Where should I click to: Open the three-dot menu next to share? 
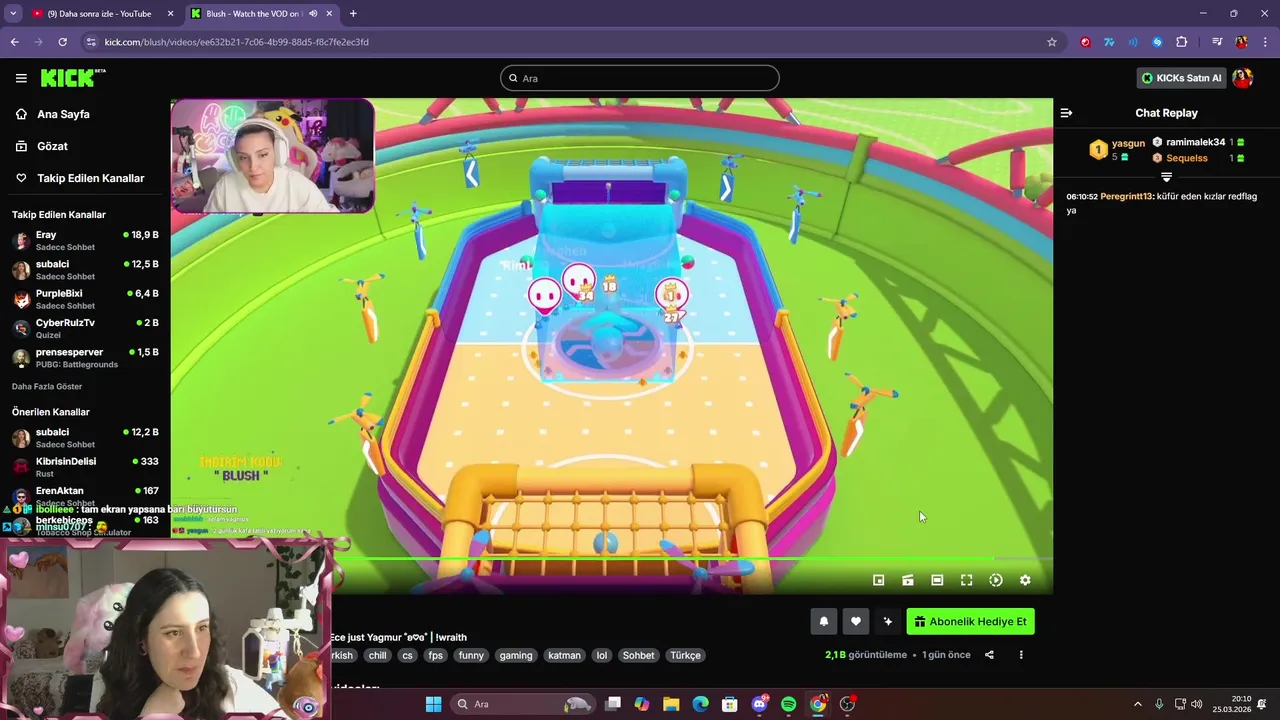pos(1021,655)
